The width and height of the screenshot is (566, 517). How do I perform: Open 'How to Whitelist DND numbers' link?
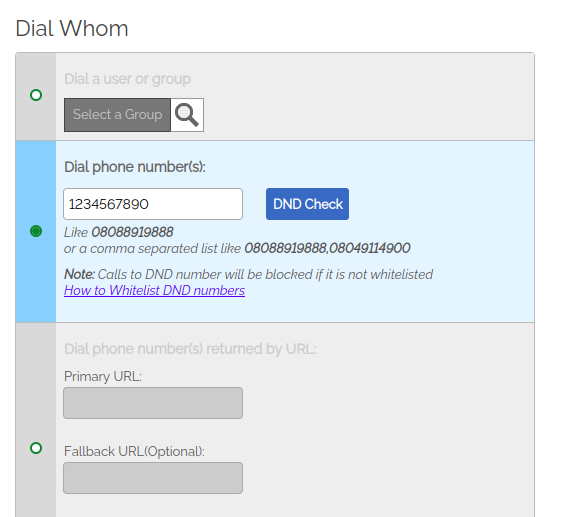pos(154,291)
